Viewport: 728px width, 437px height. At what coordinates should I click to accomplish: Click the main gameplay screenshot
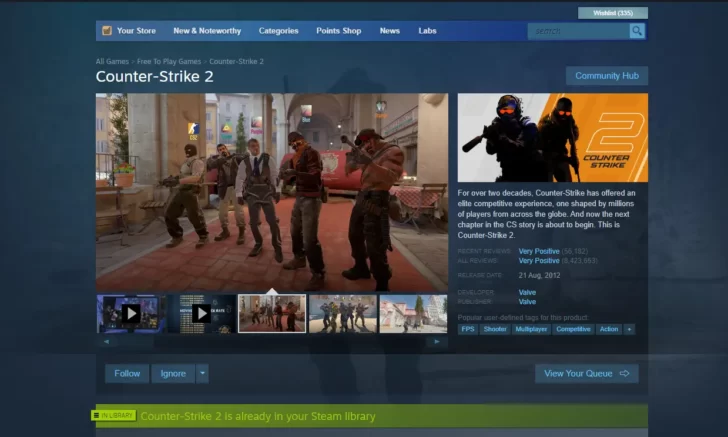[x=272, y=192]
